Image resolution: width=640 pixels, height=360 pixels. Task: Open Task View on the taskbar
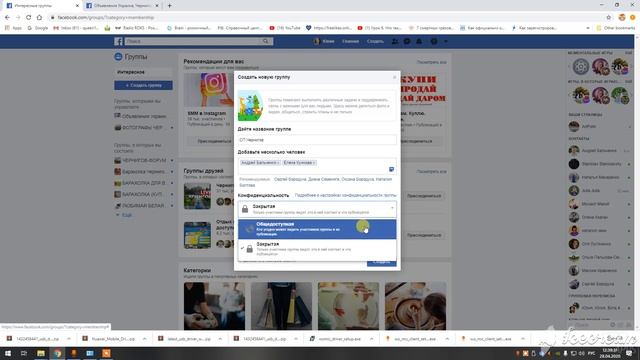click(x=24, y=353)
